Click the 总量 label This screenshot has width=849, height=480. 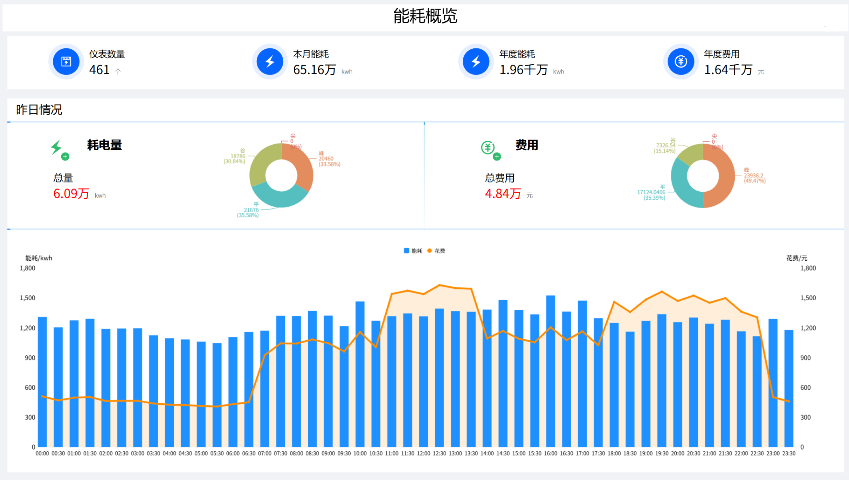[x=63, y=177]
